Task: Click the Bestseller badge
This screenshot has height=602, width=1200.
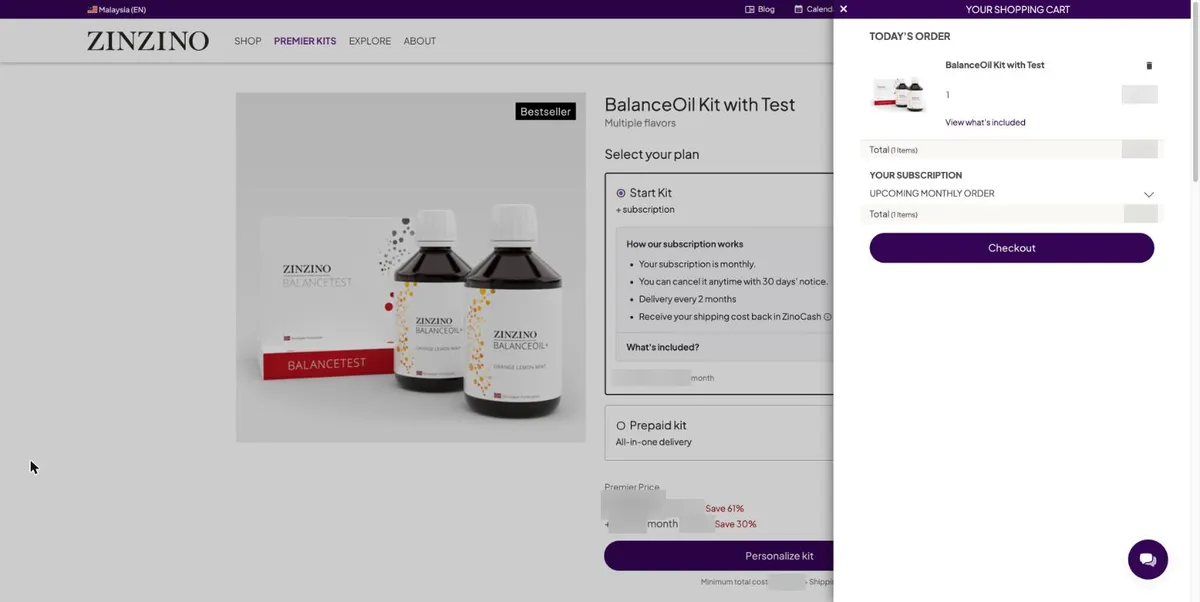Action: coord(546,111)
